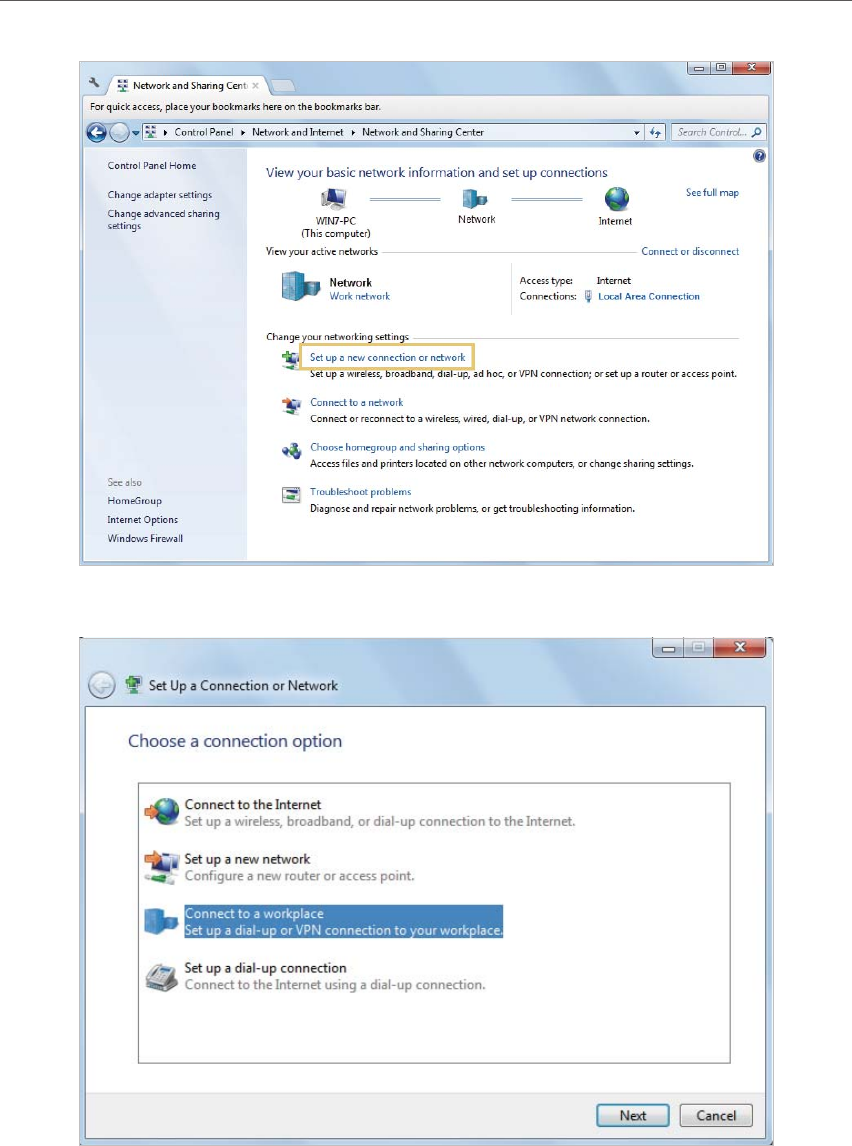This screenshot has height=1146, width=852.
Task: Close the Network and Sharing Center tab
Action: (255, 86)
